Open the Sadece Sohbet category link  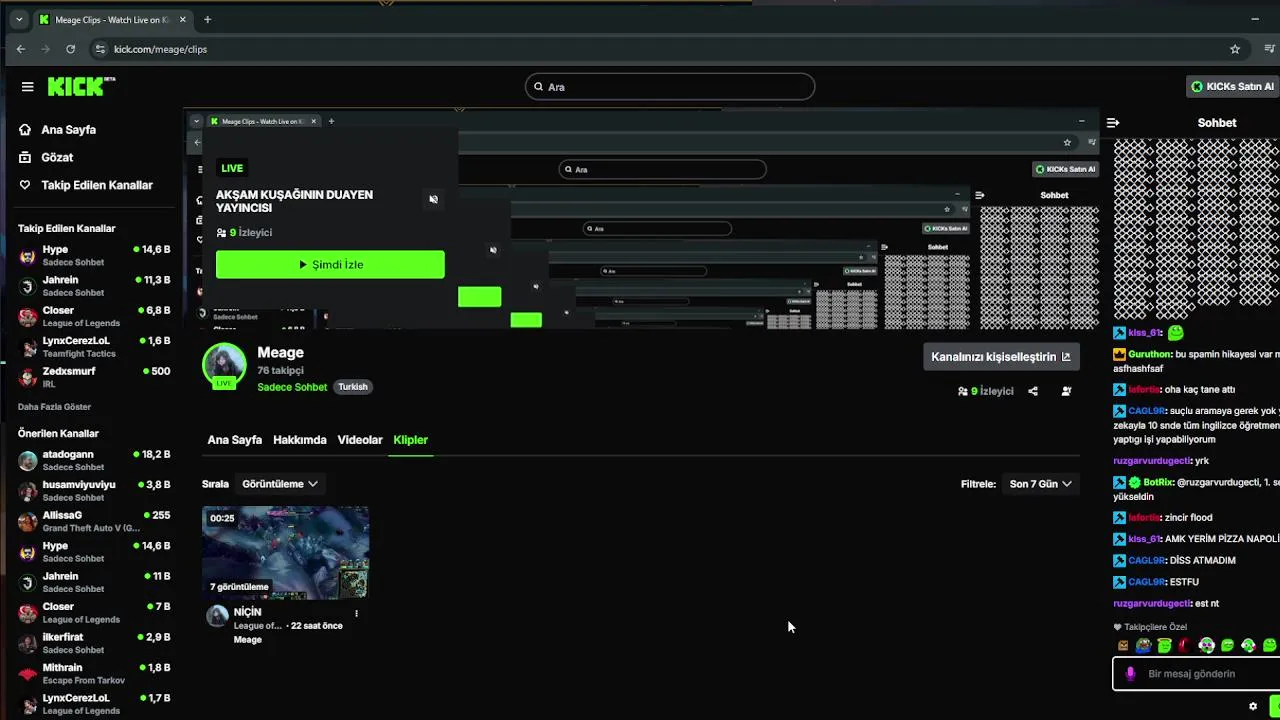[292, 387]
